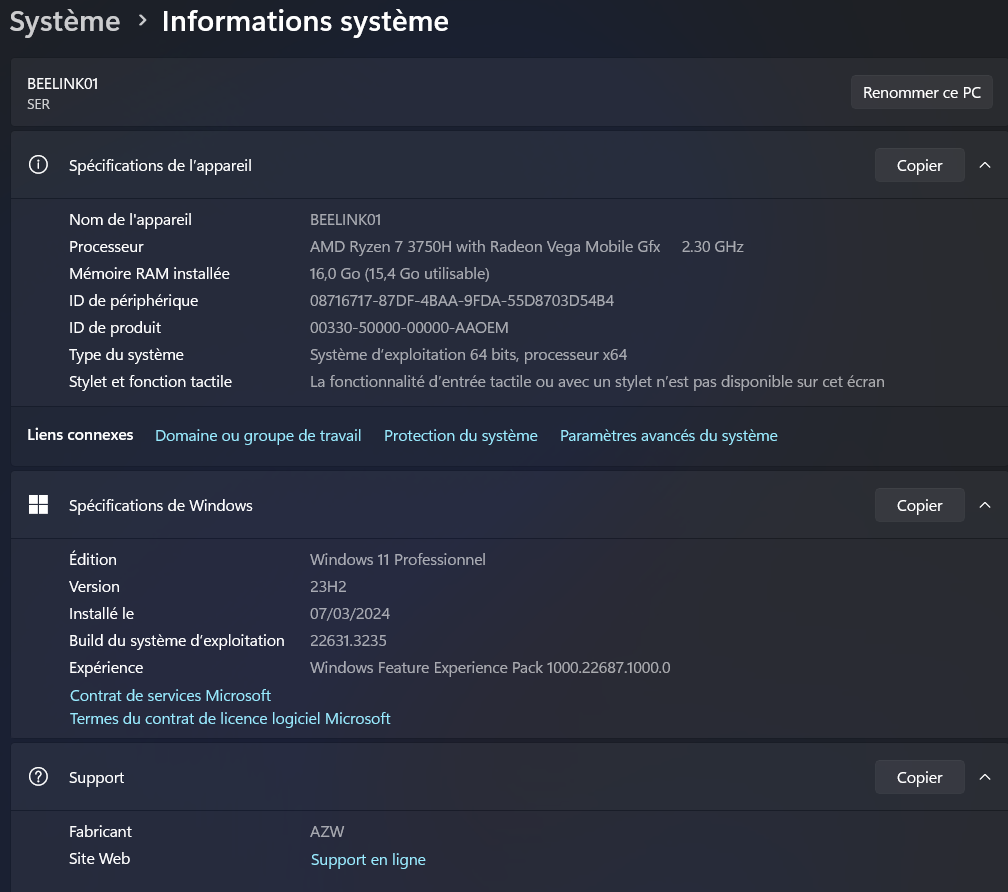Image resolution: width=1008 pixels, height=892 pixels.
Task: Open Protection du système link
Action: (x=460, y=436)
